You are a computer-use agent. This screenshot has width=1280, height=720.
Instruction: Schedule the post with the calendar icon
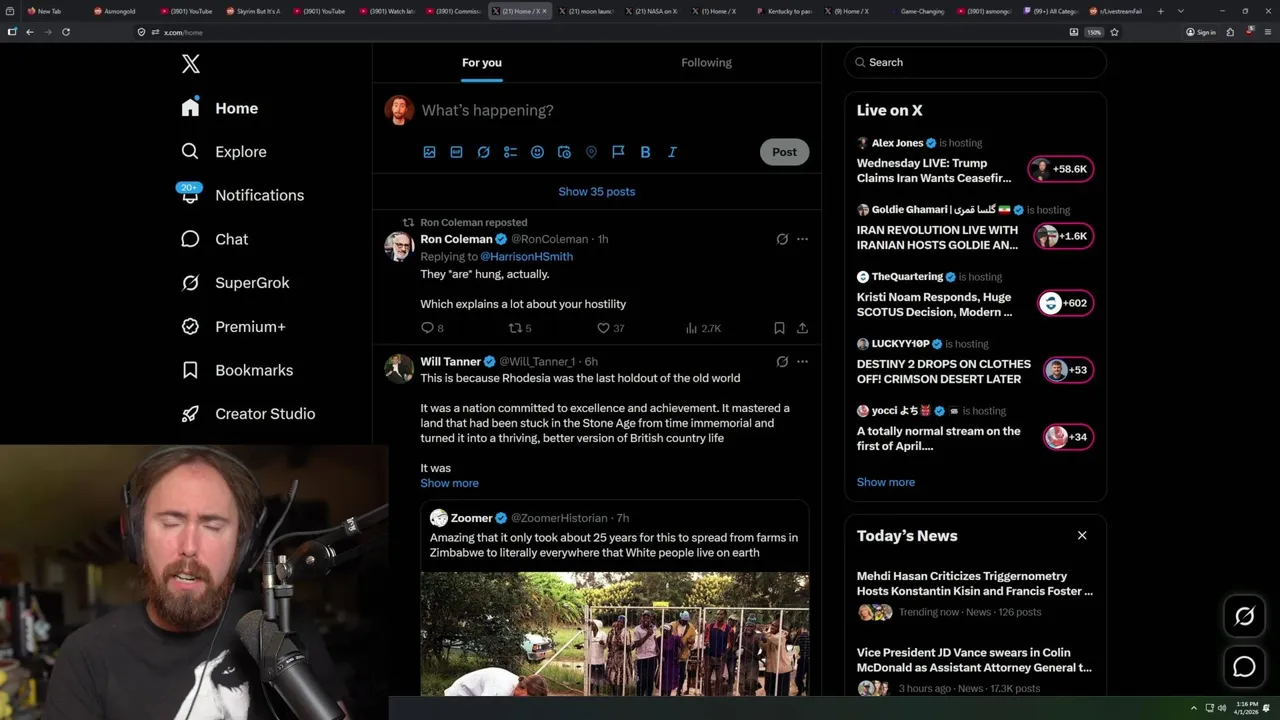pos(564,152)
